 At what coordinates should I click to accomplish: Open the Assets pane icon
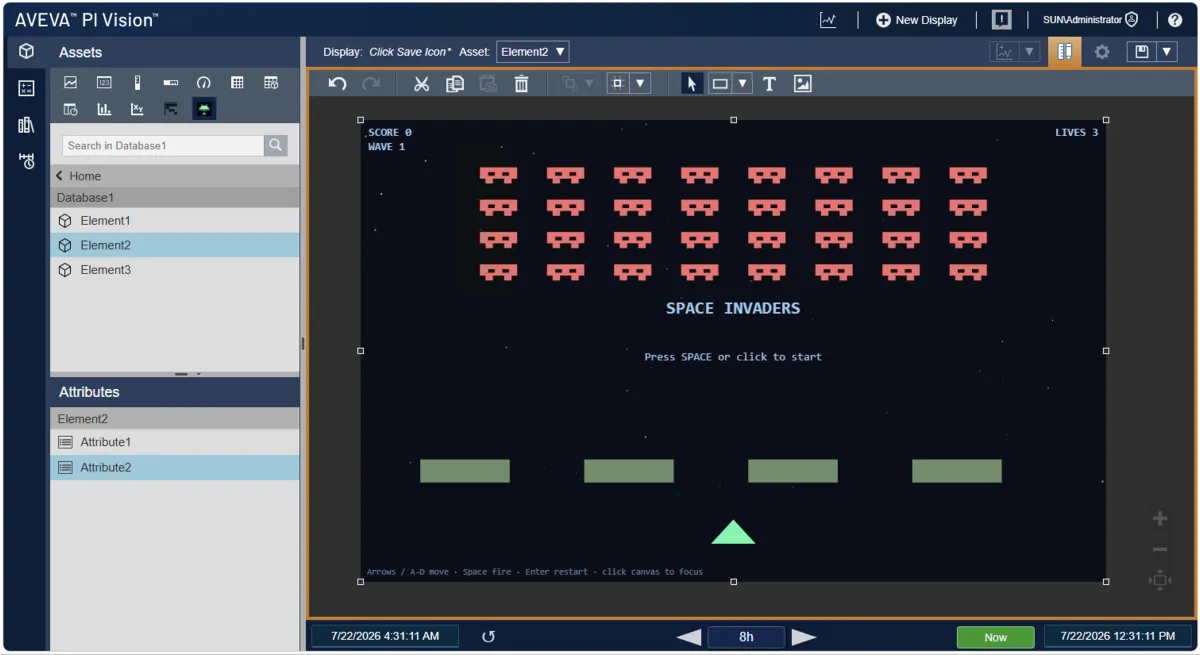[27, 52]
